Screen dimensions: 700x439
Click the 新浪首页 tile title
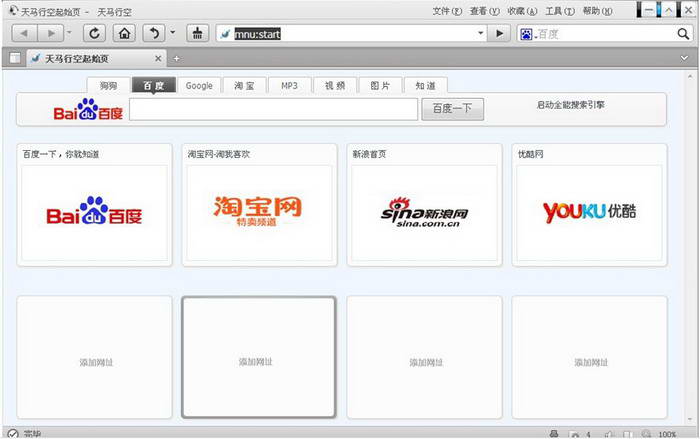pos(369,154)
